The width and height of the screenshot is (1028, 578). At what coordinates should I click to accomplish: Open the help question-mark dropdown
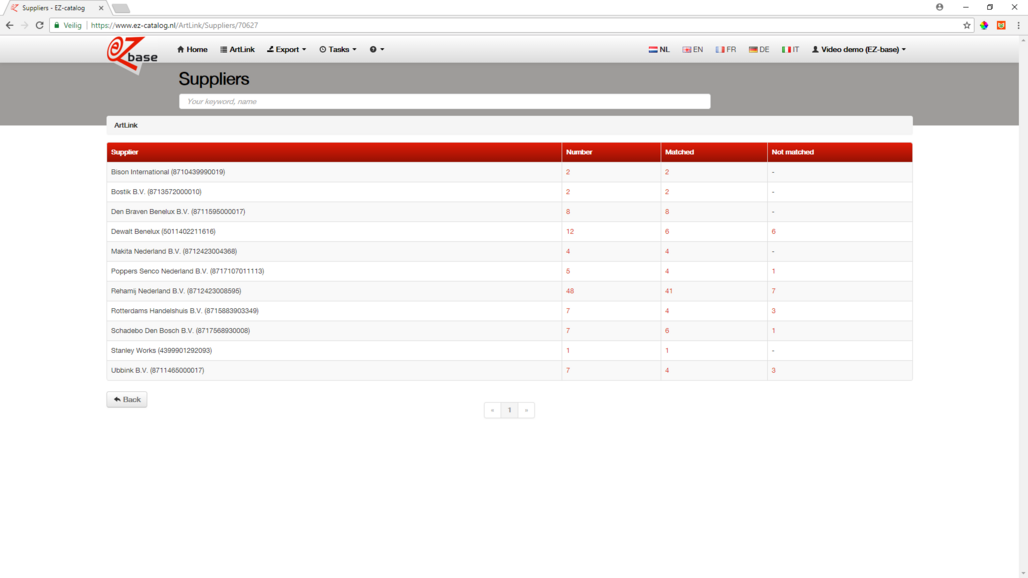click(x=377, y=49)
